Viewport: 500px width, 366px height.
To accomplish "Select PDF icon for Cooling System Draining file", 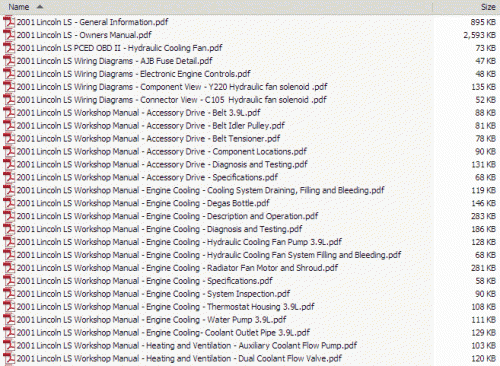I will pos(9,190).
